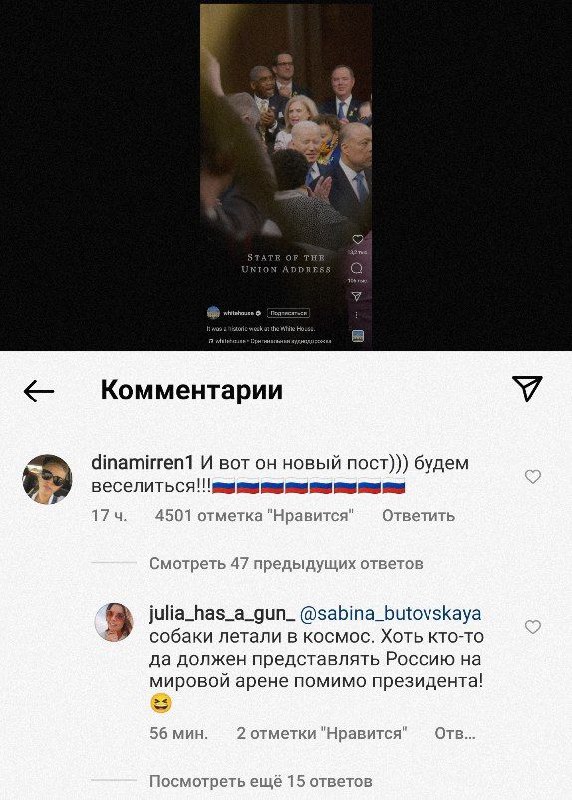Expand 'Смотреть 47 предыдущих ответов'

click(x=286, y=564)
